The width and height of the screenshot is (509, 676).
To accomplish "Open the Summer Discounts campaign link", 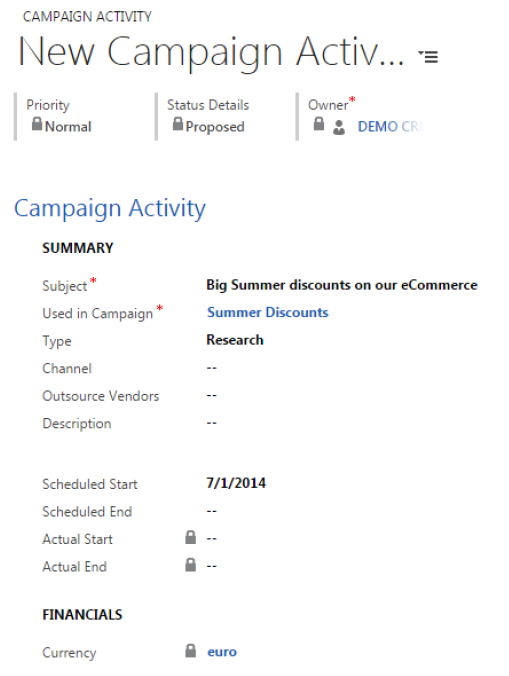I will click(x=268, y=312).
